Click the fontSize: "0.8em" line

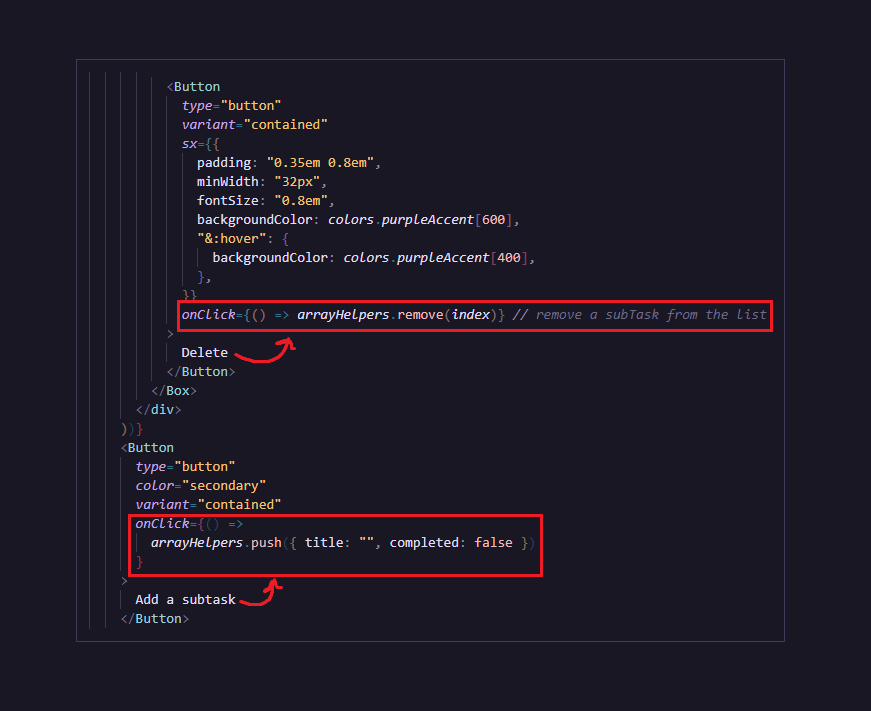[266, 201]
